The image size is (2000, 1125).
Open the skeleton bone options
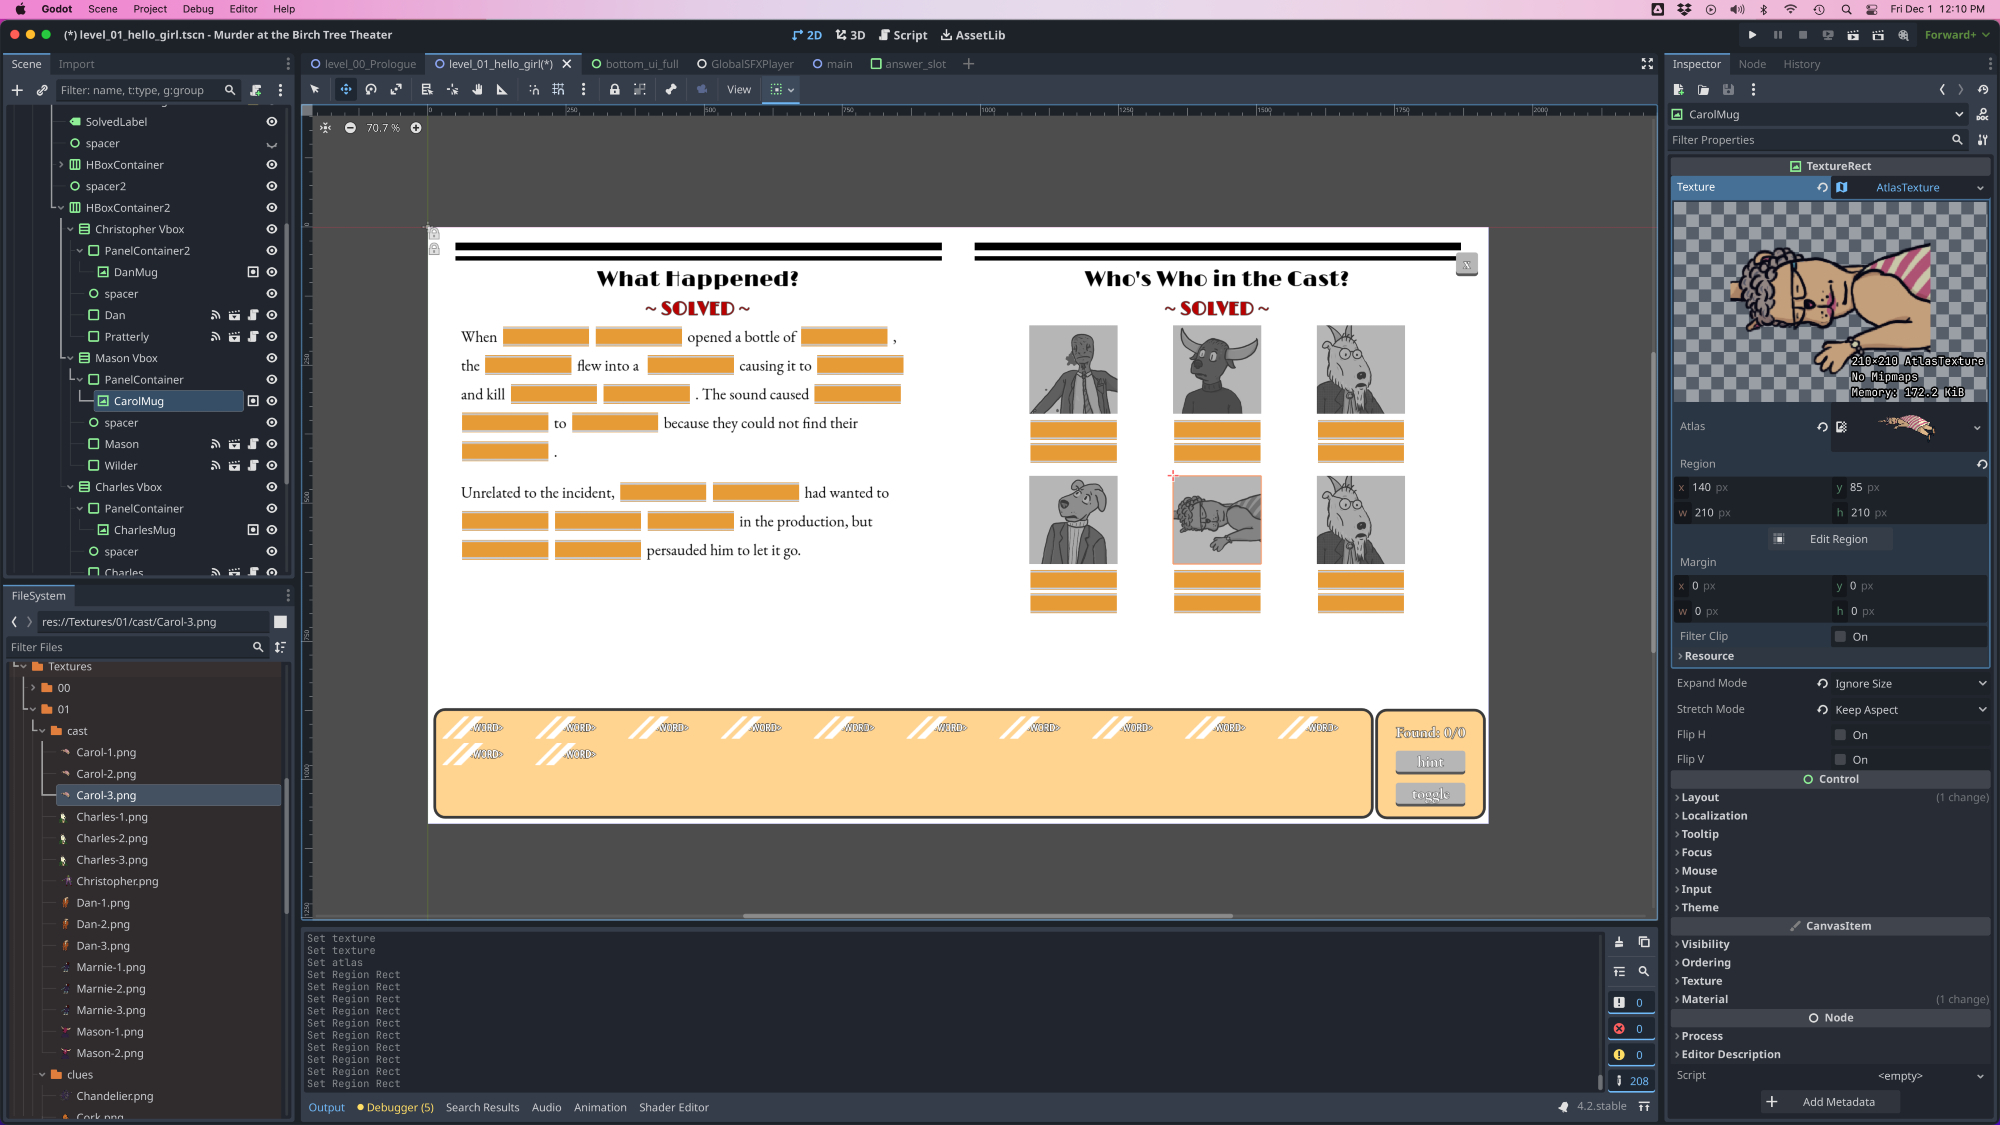point(671,90)
